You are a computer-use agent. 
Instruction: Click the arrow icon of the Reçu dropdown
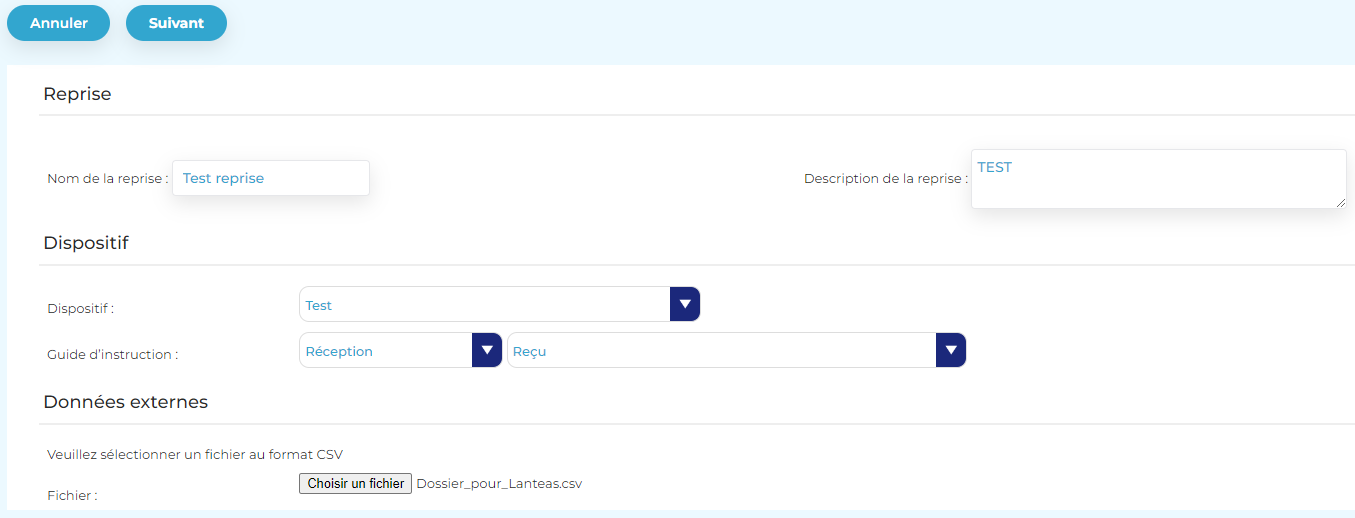click(950, 350)
